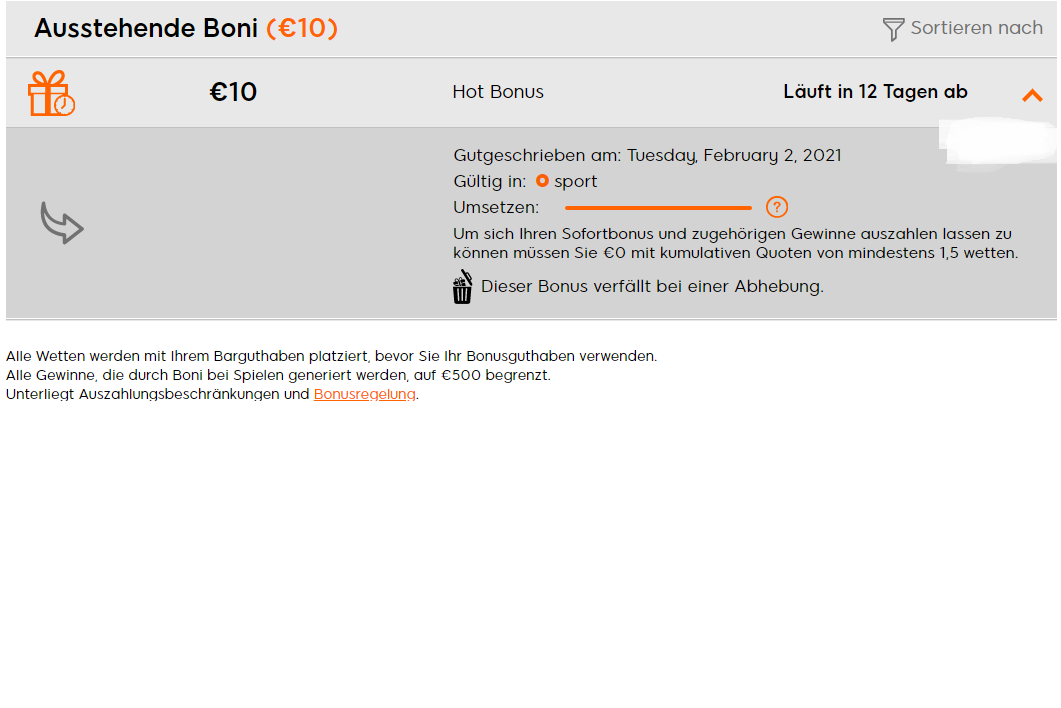Open the Bonusregelung link
This screenshot has height=708, width=1061.
(x=365, y=394)
